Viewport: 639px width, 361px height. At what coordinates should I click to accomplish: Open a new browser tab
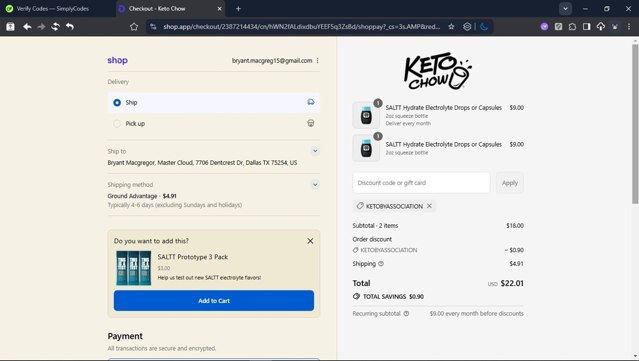click(238, 9)
